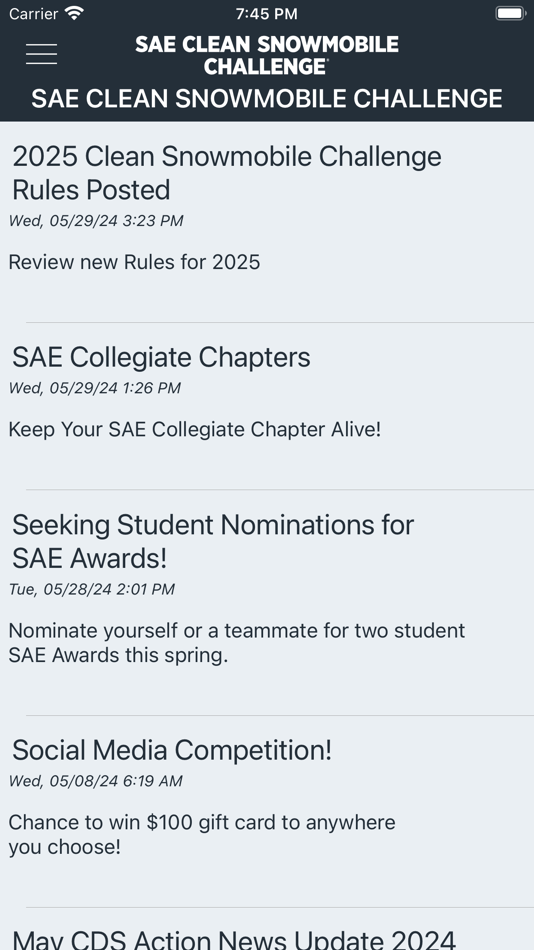This screenshot has width=534, height=950.
Task: Tap the Wed 05/29/24 1:26 PM timestamp
Action: click(x=95, y=388)
